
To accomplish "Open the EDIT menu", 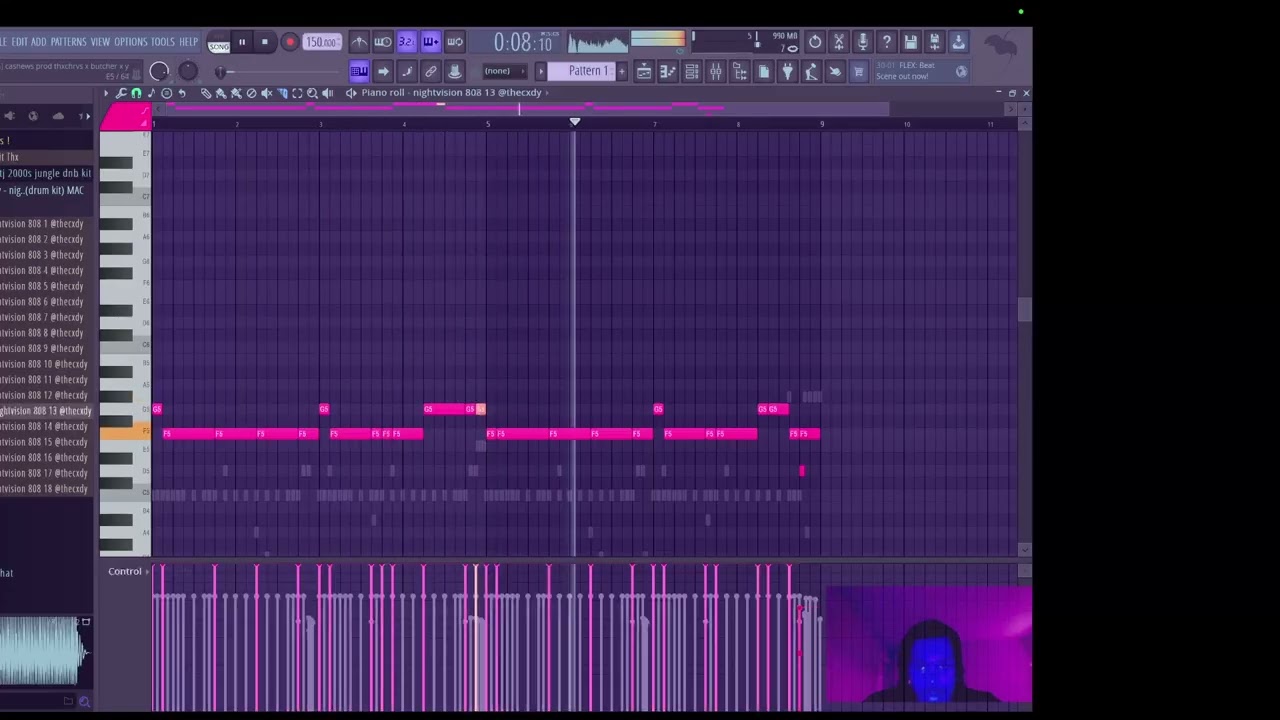I will (19, 42).
